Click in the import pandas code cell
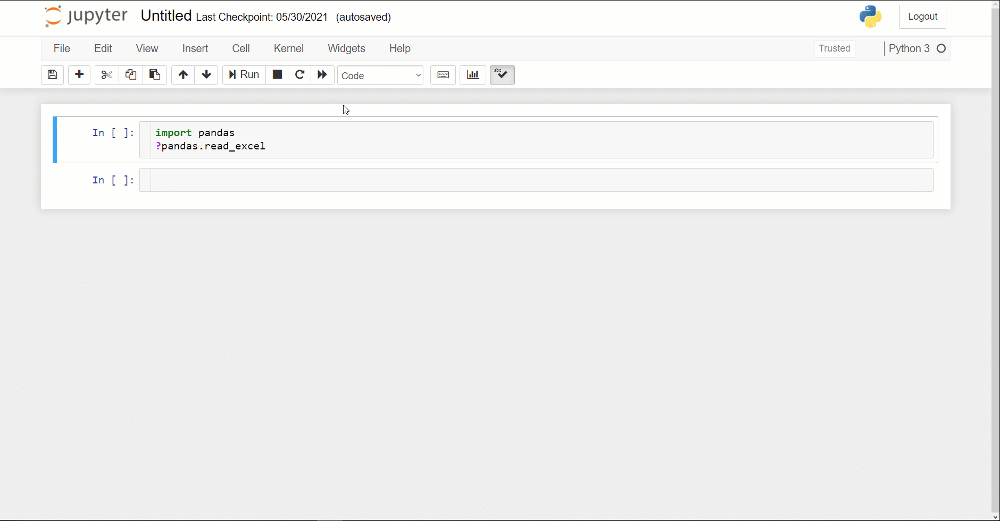Viewport: 1000px width, 521px height. [x=536, y=140]
